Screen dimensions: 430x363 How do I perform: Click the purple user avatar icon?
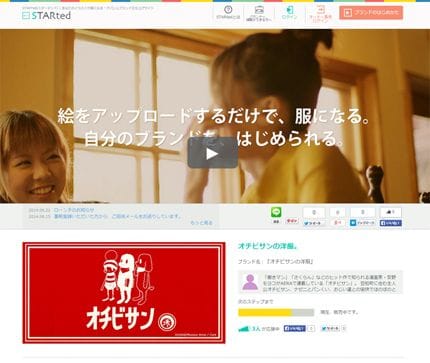(x=250, y=282)
